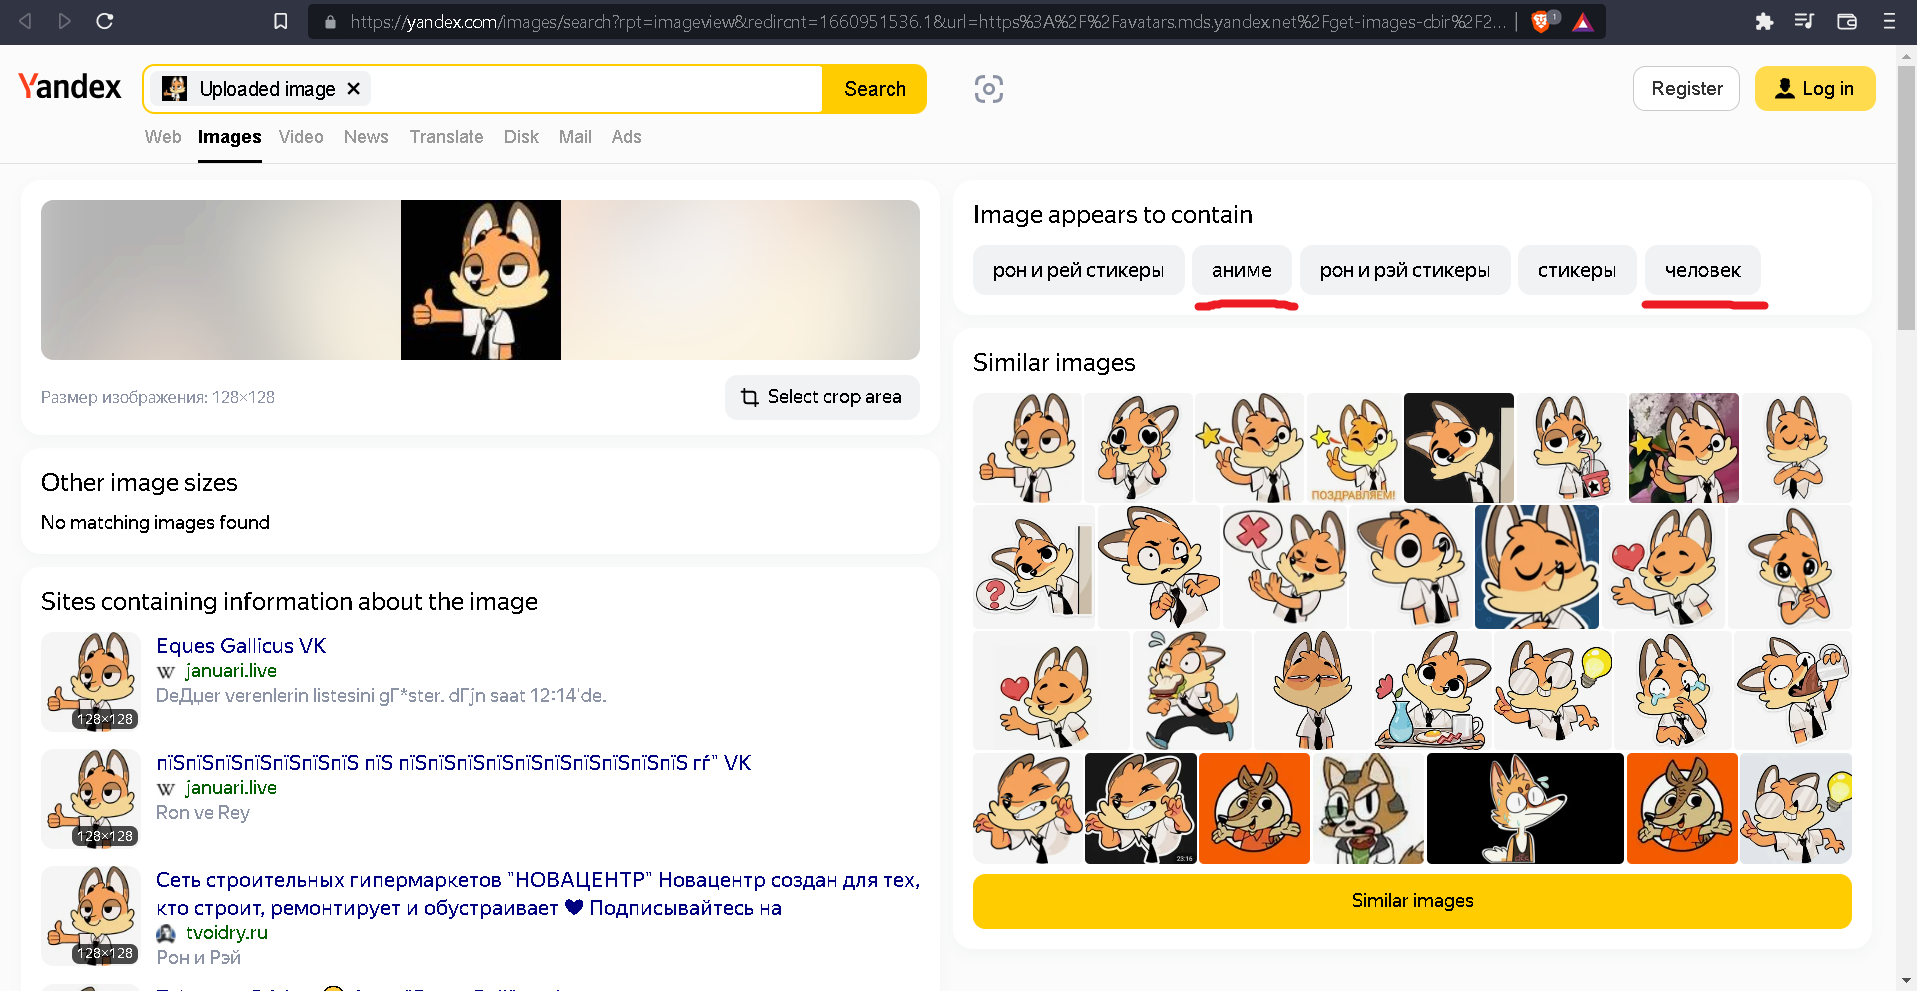Open Brave wallet icon

tap(1847, 21)
